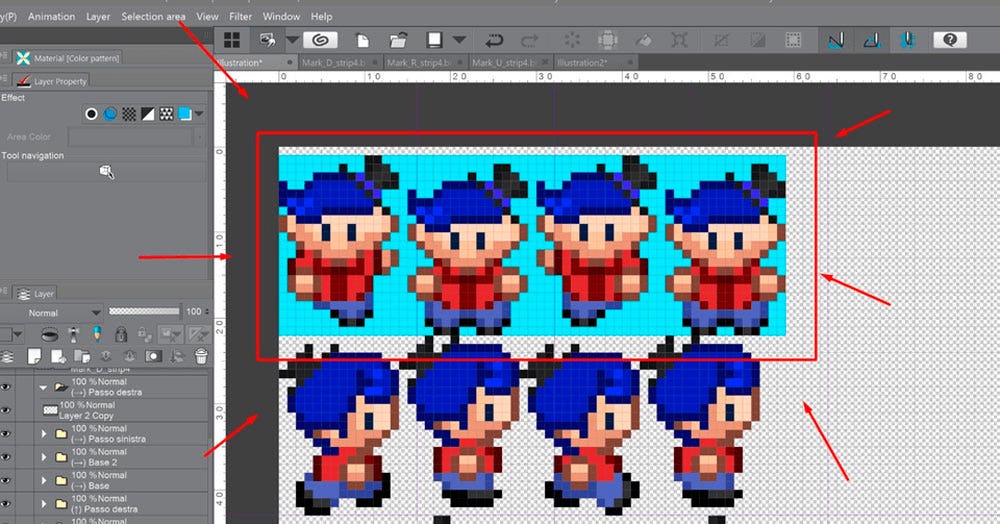Delete layer with the trash icon

(201, 356)
